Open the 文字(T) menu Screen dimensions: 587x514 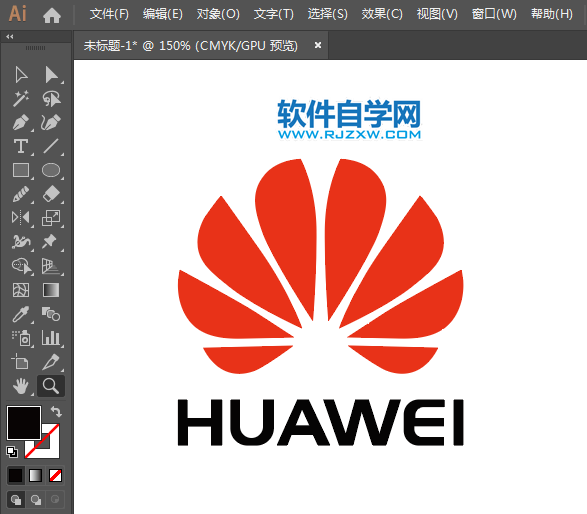274,14
